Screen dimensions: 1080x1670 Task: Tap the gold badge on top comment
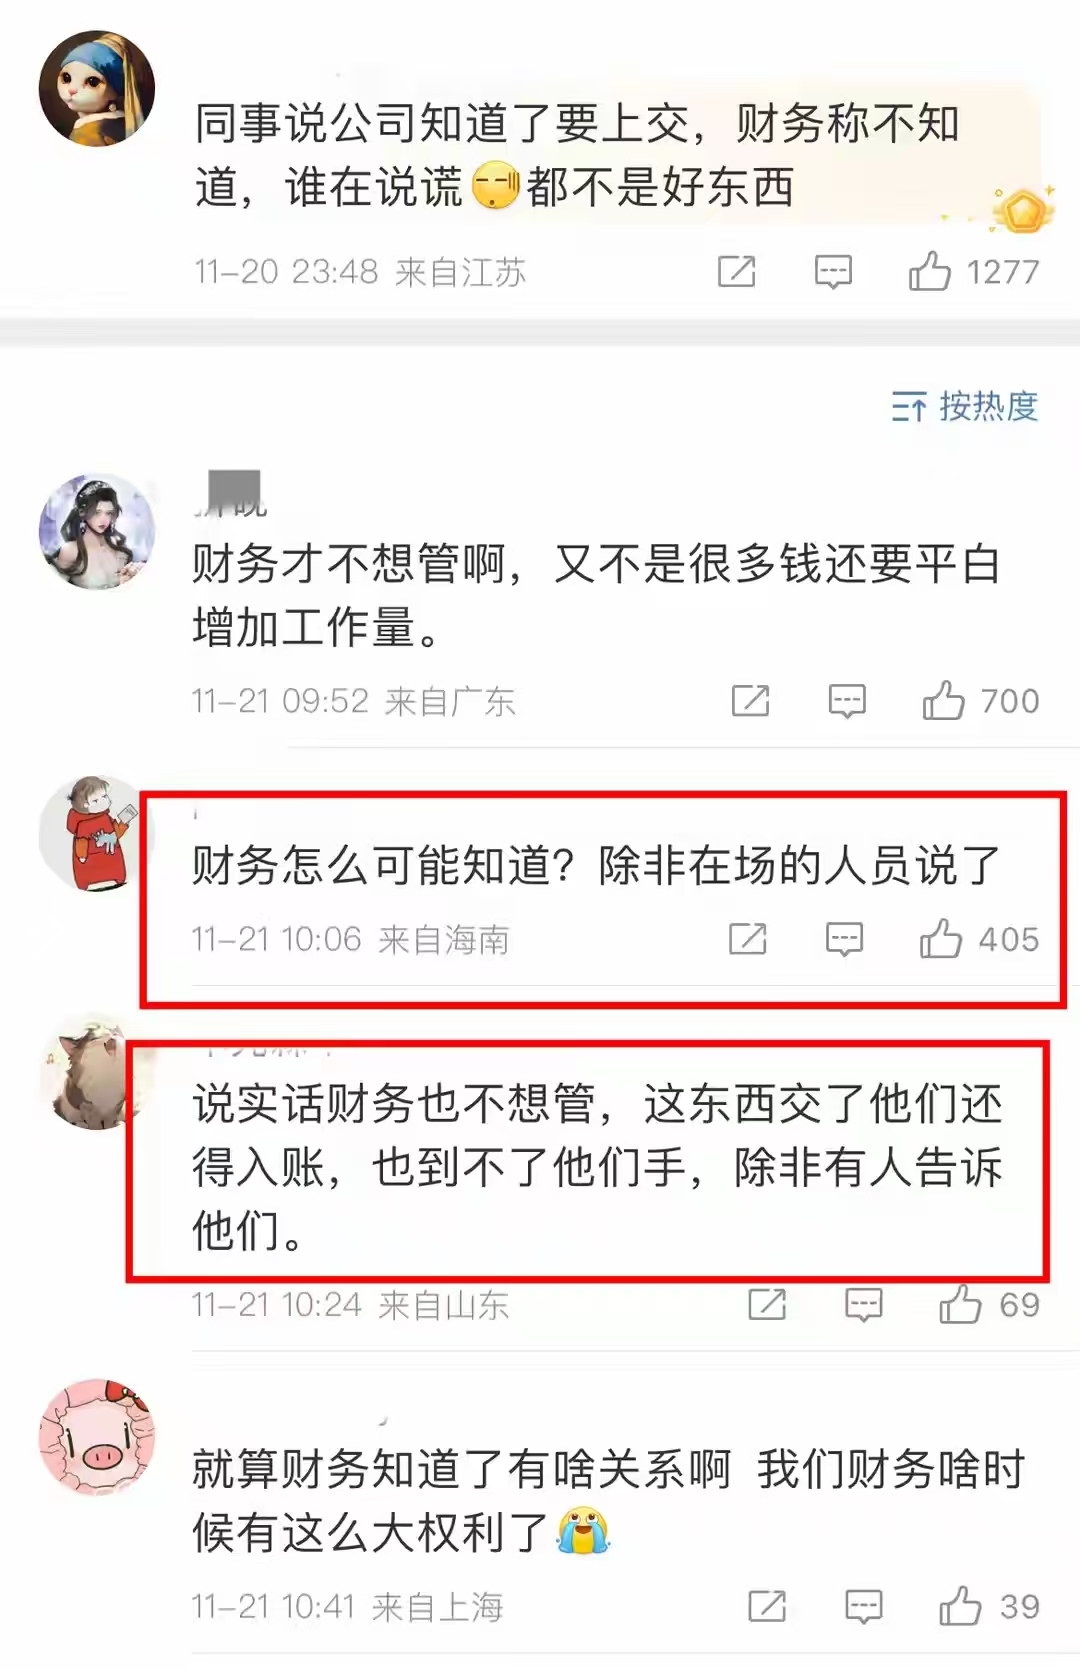[x=1023, y=211]
